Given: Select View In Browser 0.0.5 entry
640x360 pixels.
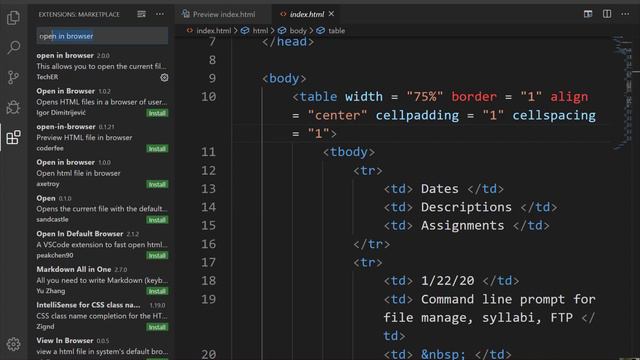Looking at the screenshot, I should [x=102, y=346].
